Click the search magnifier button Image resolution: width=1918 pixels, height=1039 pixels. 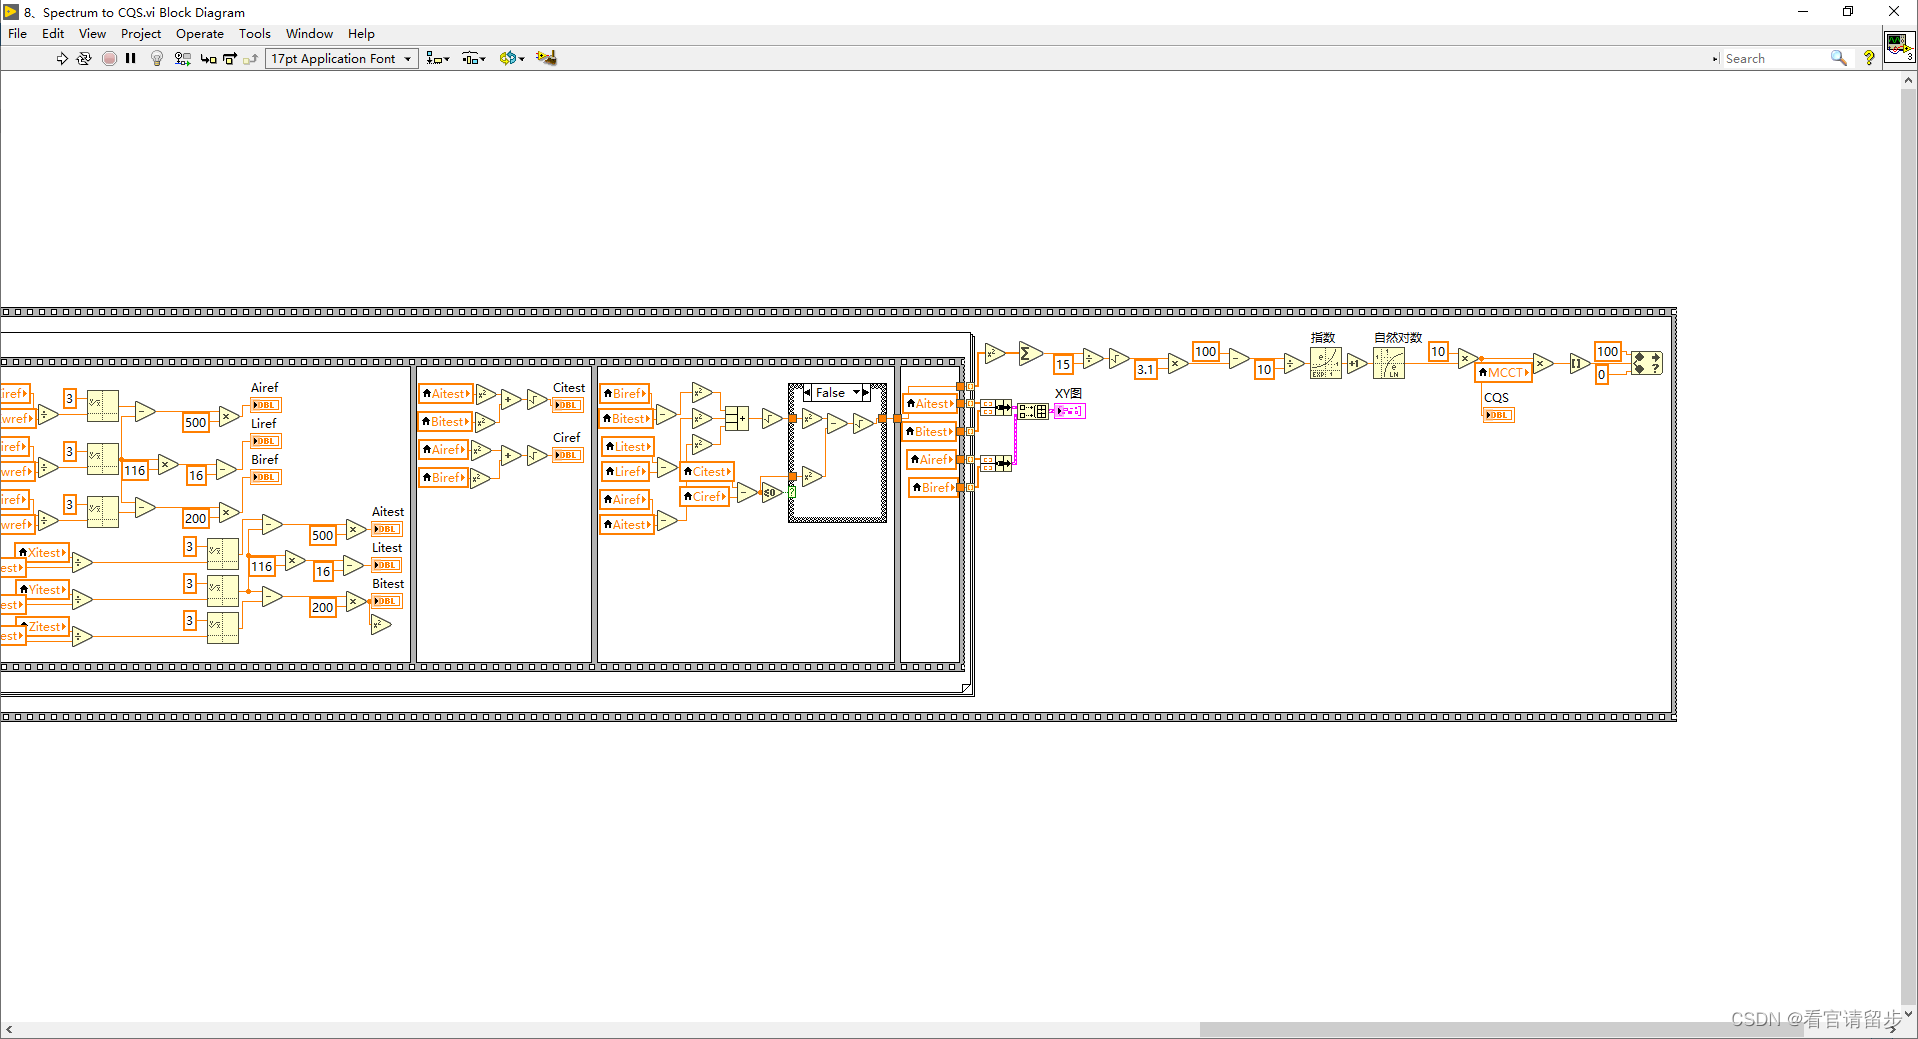click(x=1839, y=58)
